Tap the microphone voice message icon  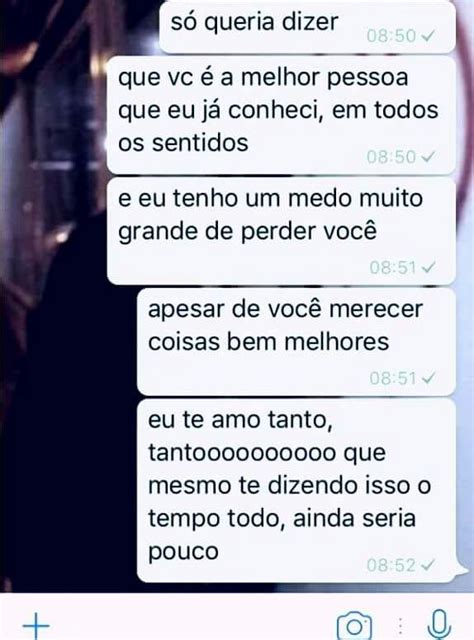(439, 625)
